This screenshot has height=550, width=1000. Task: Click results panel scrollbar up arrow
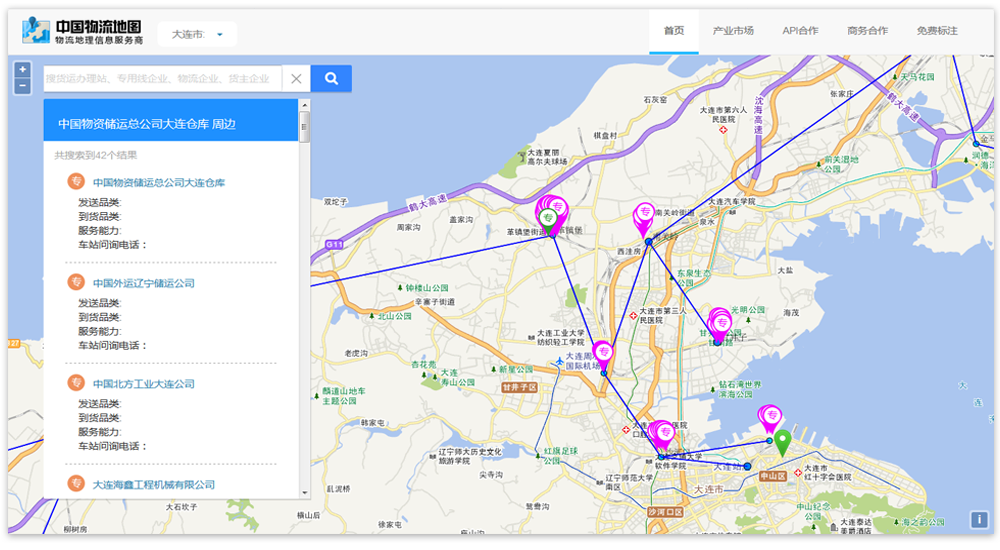[305, 105]
